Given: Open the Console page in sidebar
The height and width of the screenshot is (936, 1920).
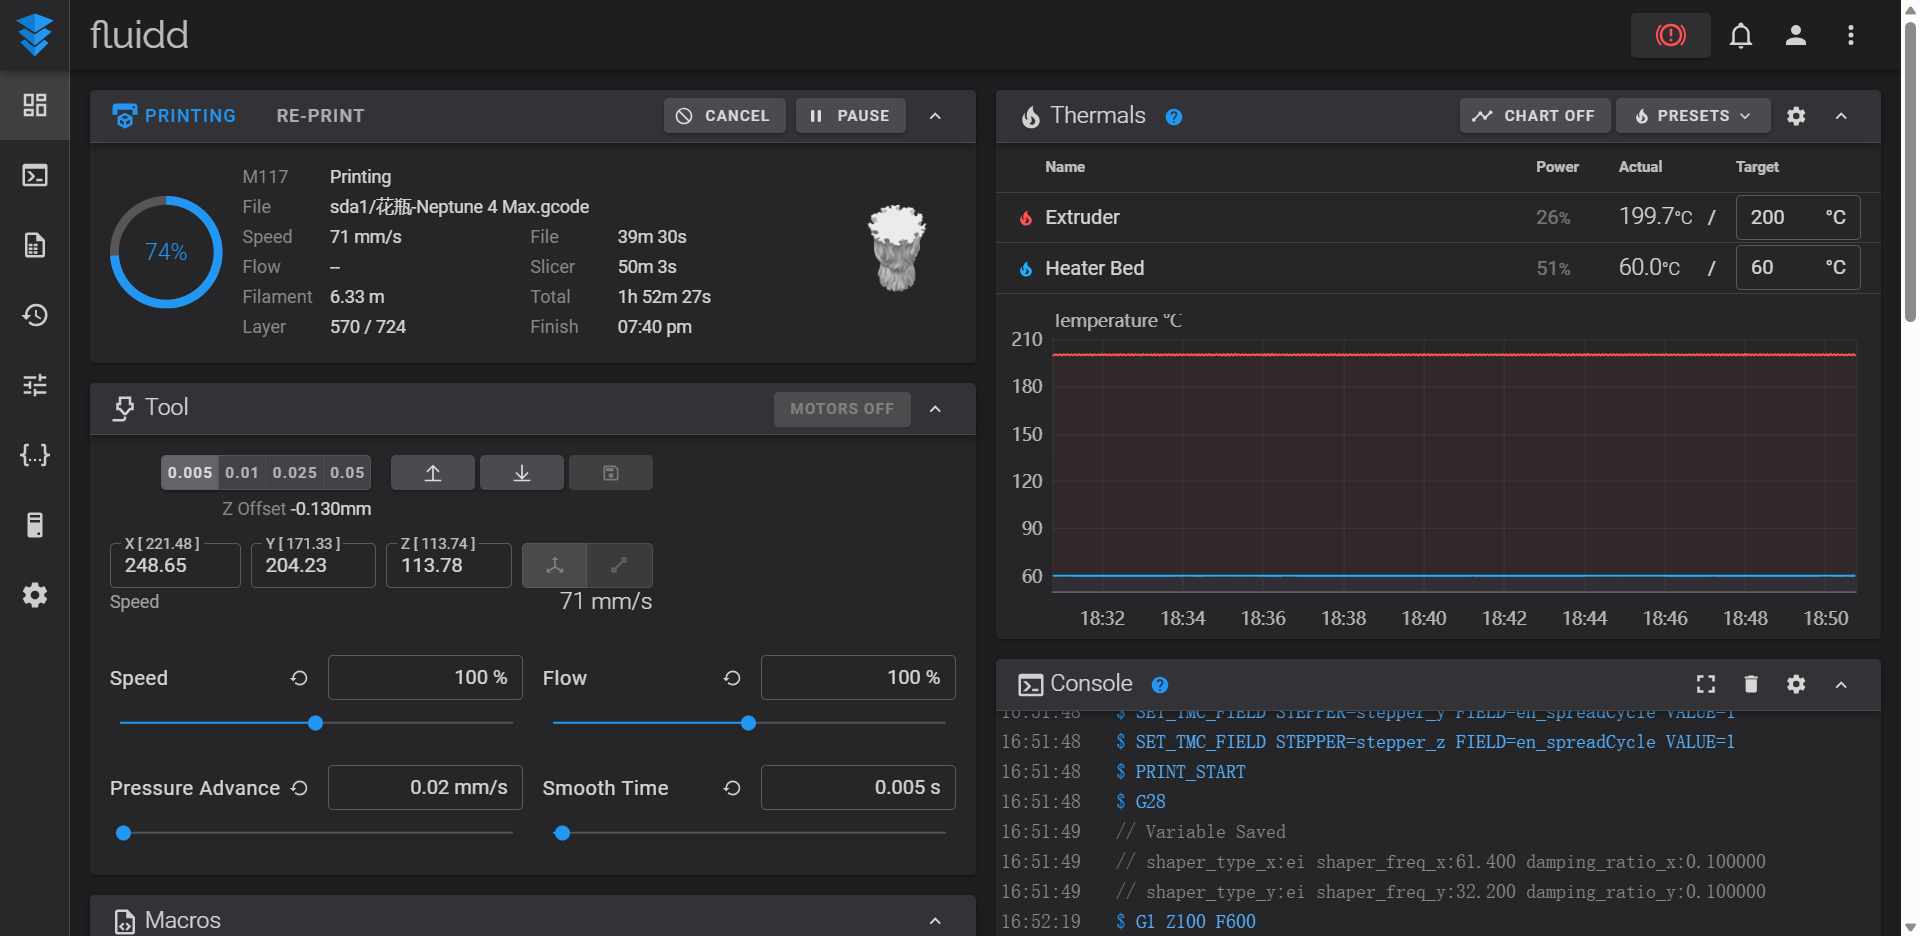Looking at the screenshot, I should coord(35,176).
